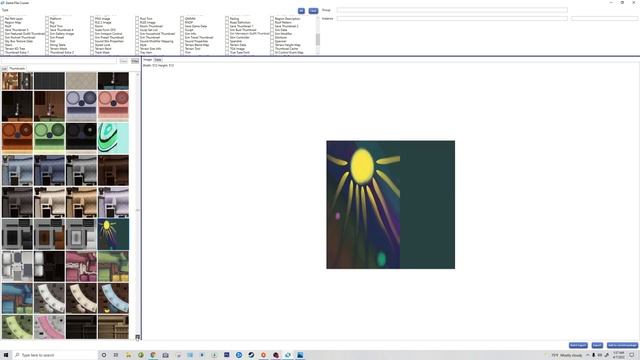Click the Batch Export button

click(x=578, y=345)
